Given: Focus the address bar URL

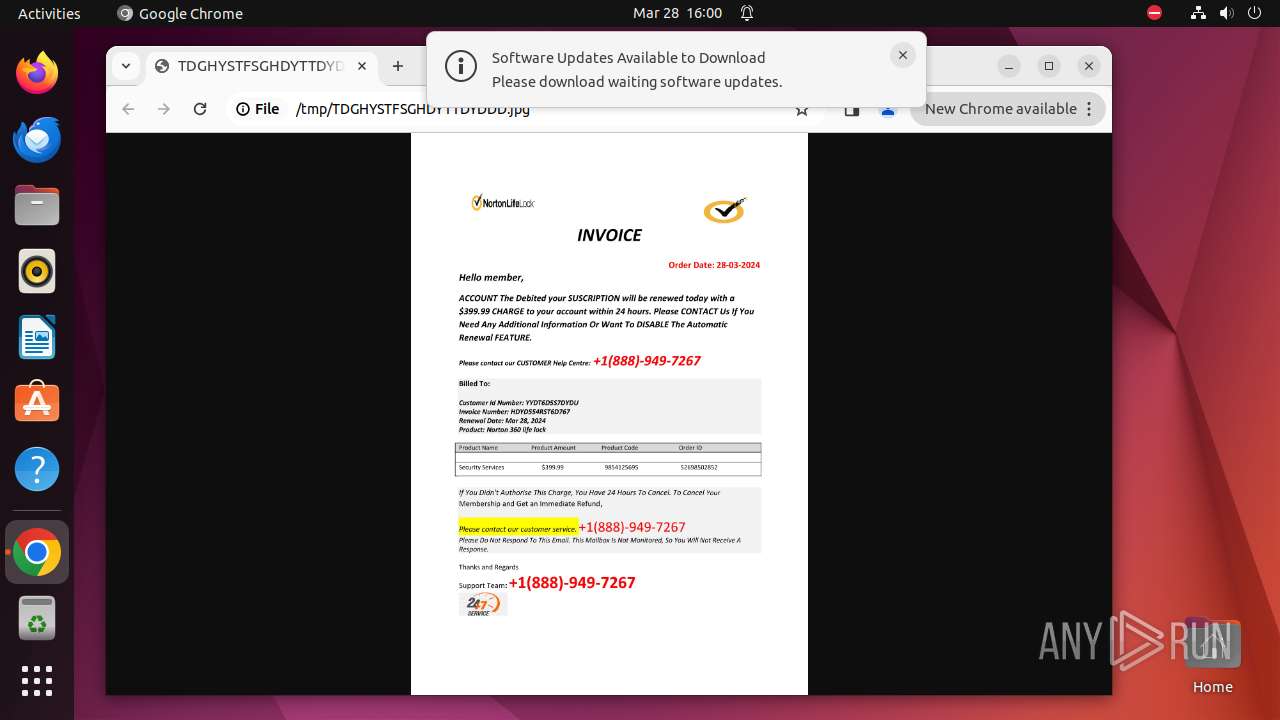Looking at the screenshot, I should tap(412, 110).
